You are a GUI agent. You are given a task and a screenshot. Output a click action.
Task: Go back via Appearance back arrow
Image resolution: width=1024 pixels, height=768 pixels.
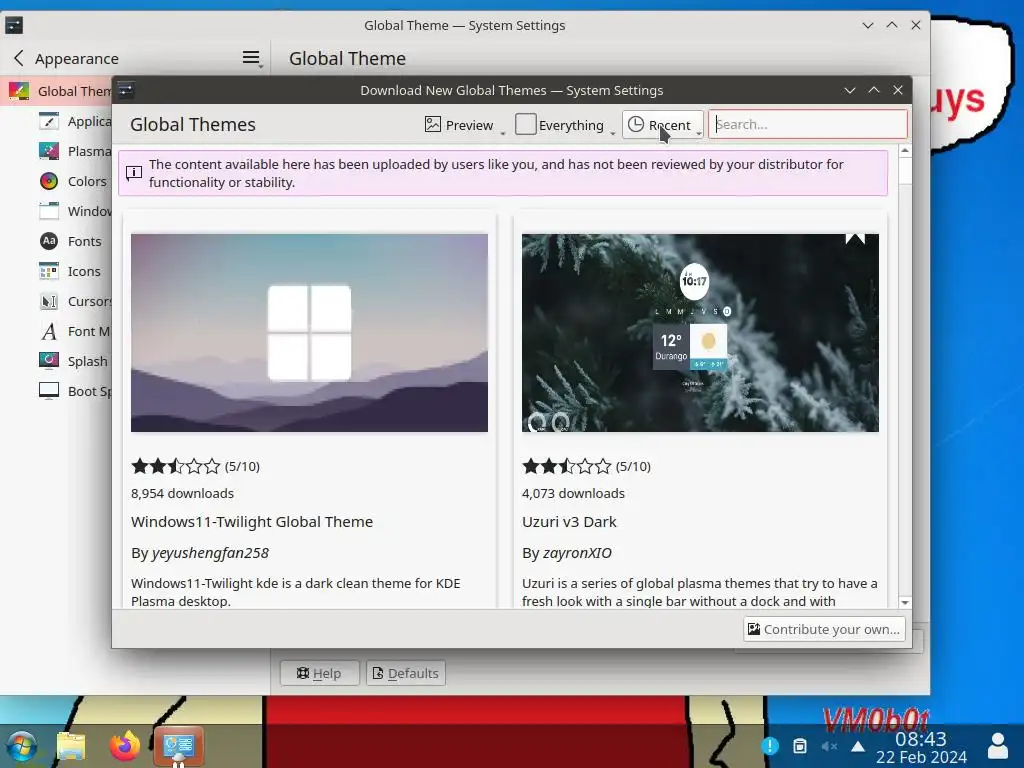pyautogui.click(x=19, y=58)
